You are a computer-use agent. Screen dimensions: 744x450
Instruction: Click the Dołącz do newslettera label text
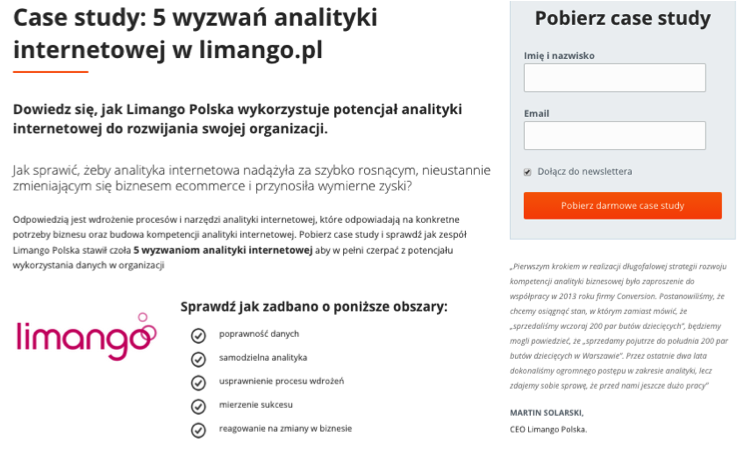pyautogui.click(x=585, y=171)
